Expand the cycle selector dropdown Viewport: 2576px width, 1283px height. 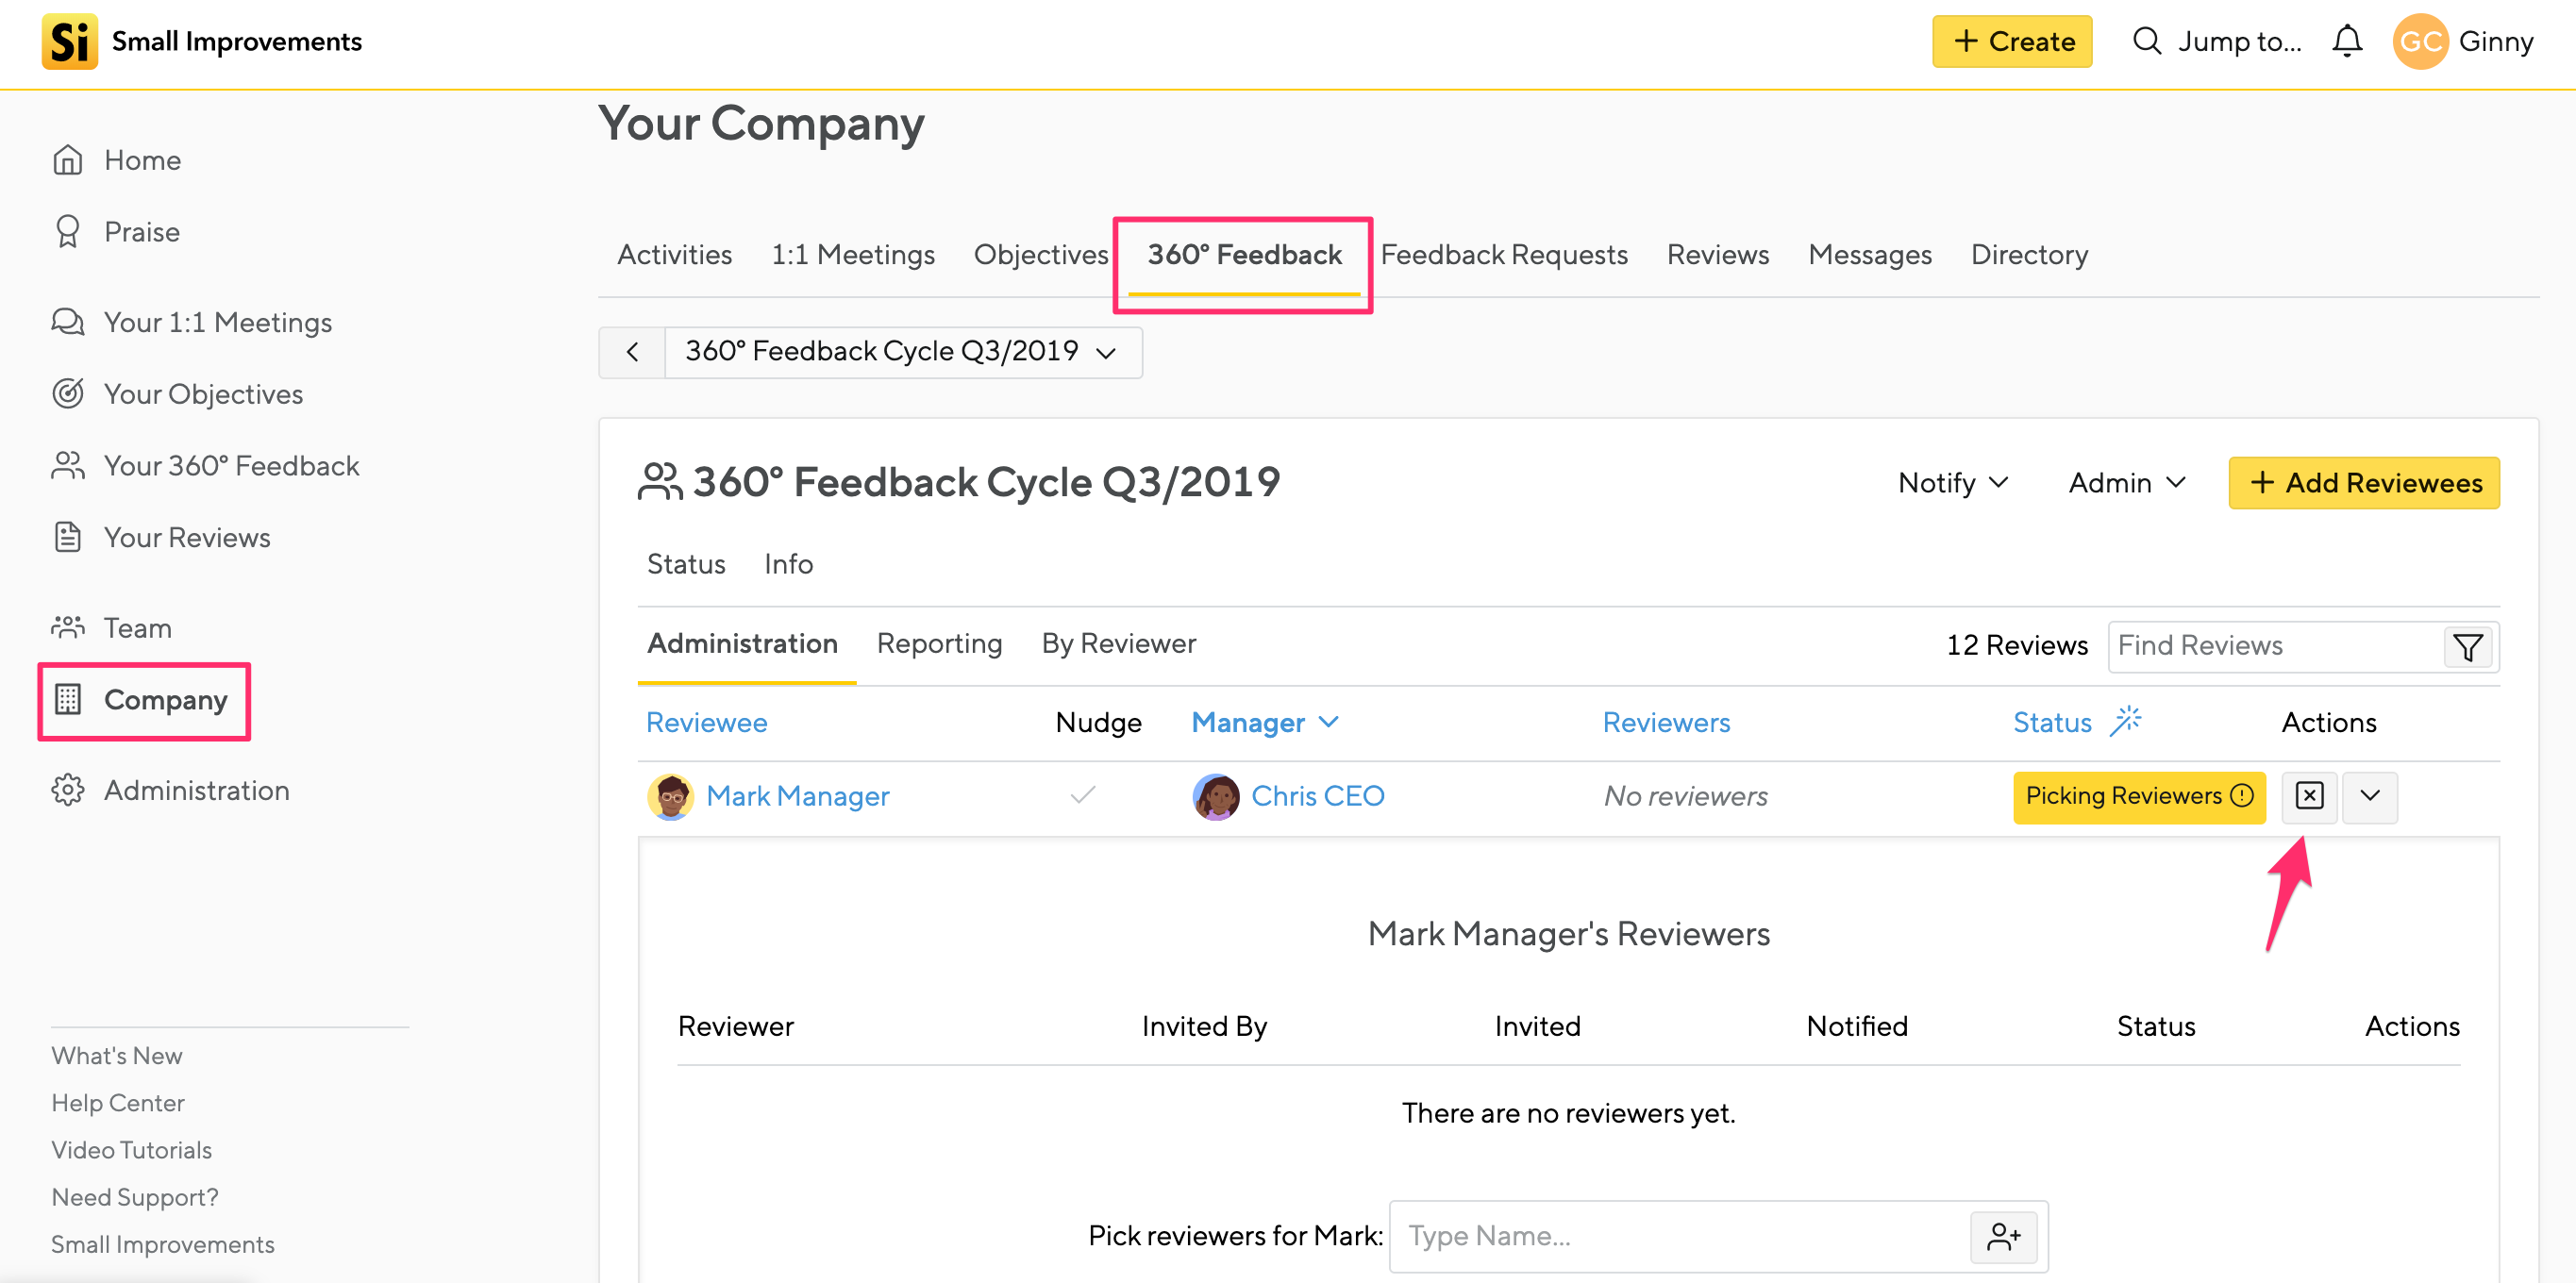[901, 352]
